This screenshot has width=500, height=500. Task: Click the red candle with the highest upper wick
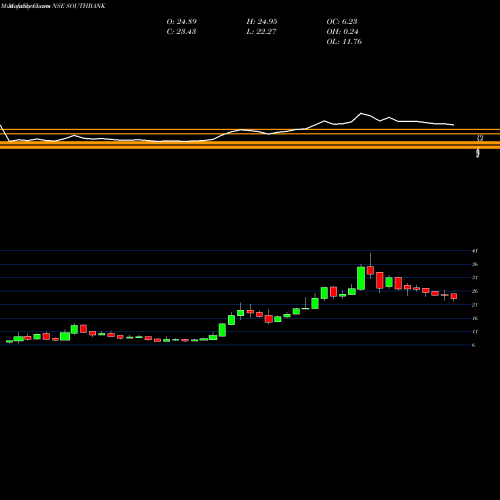pyautogui.click(x=370, y=270)
